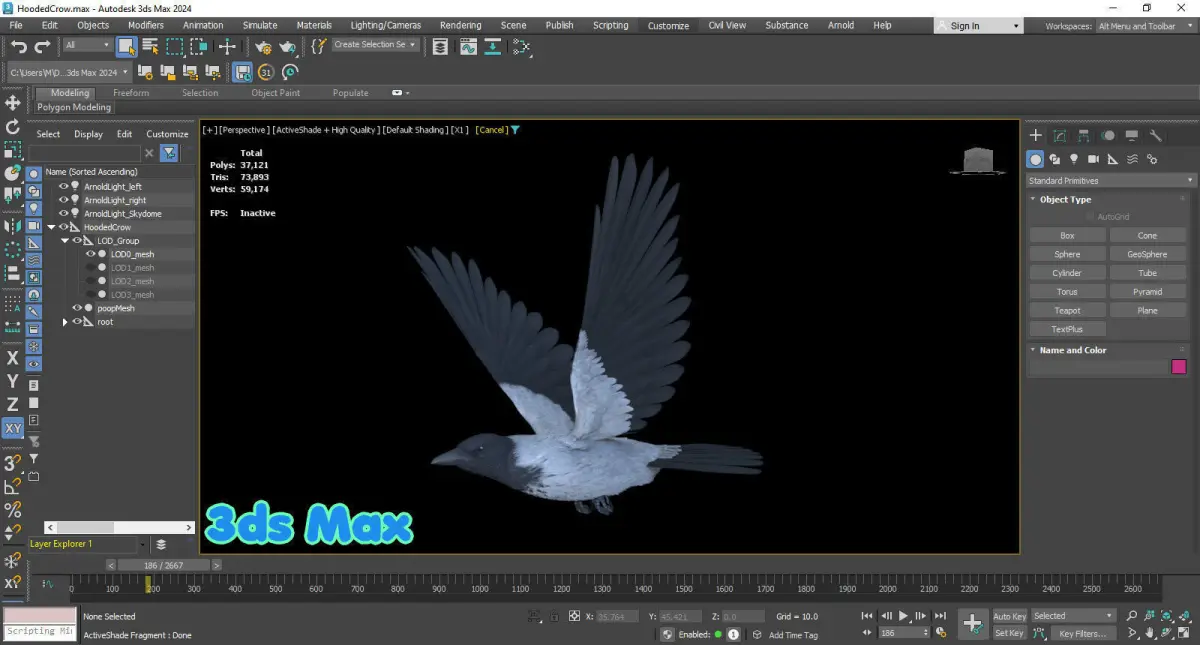Image resolution: width=1200 pixels, height=645 pixels.
Task: Switch to the Object Paint ribbon tab
Action: click(x=276, y=93)
